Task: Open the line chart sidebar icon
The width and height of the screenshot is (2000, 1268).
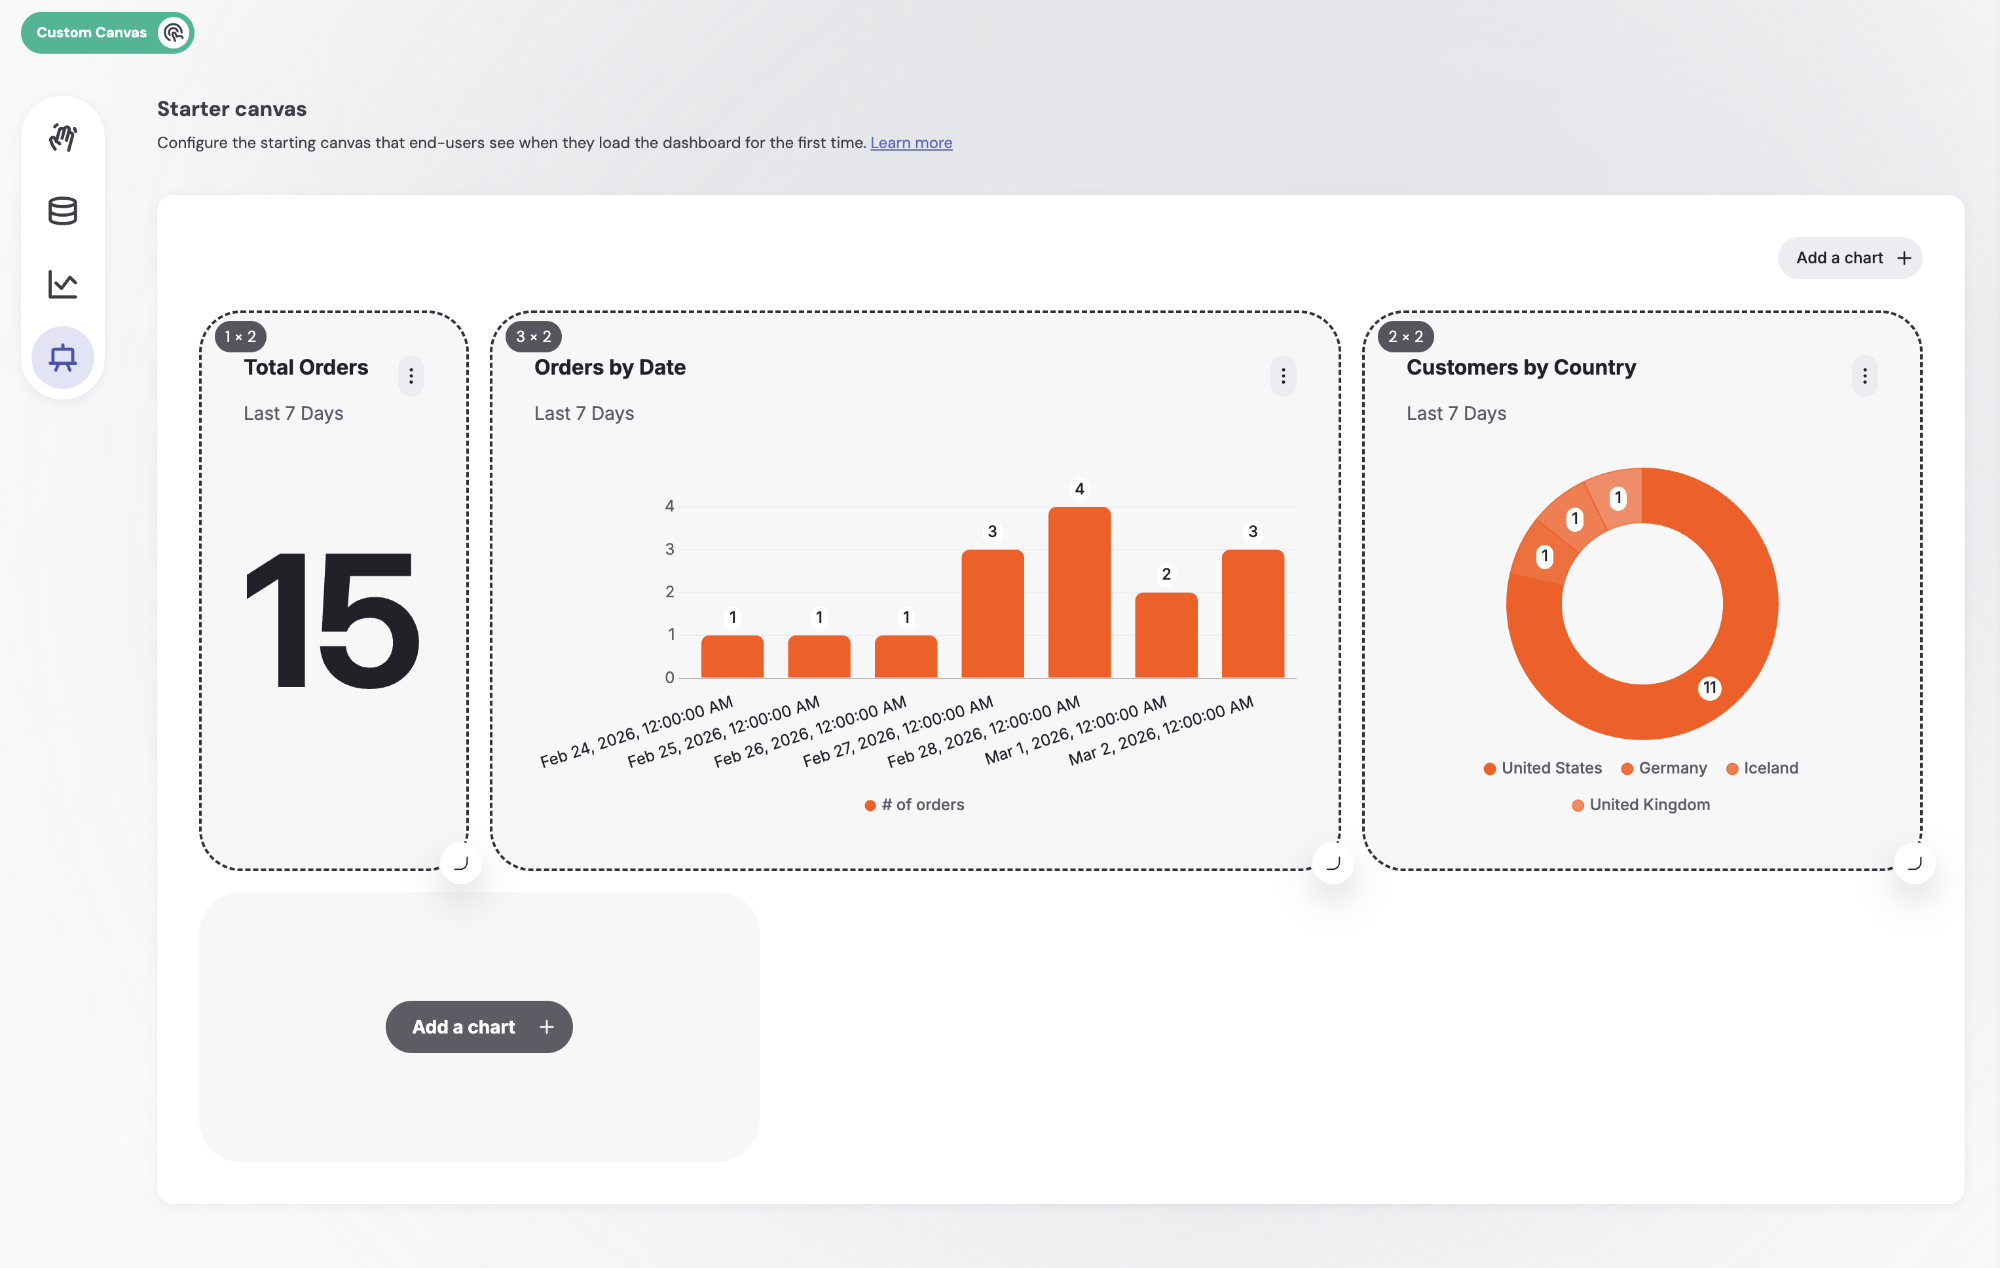Action: pos(63,285)
